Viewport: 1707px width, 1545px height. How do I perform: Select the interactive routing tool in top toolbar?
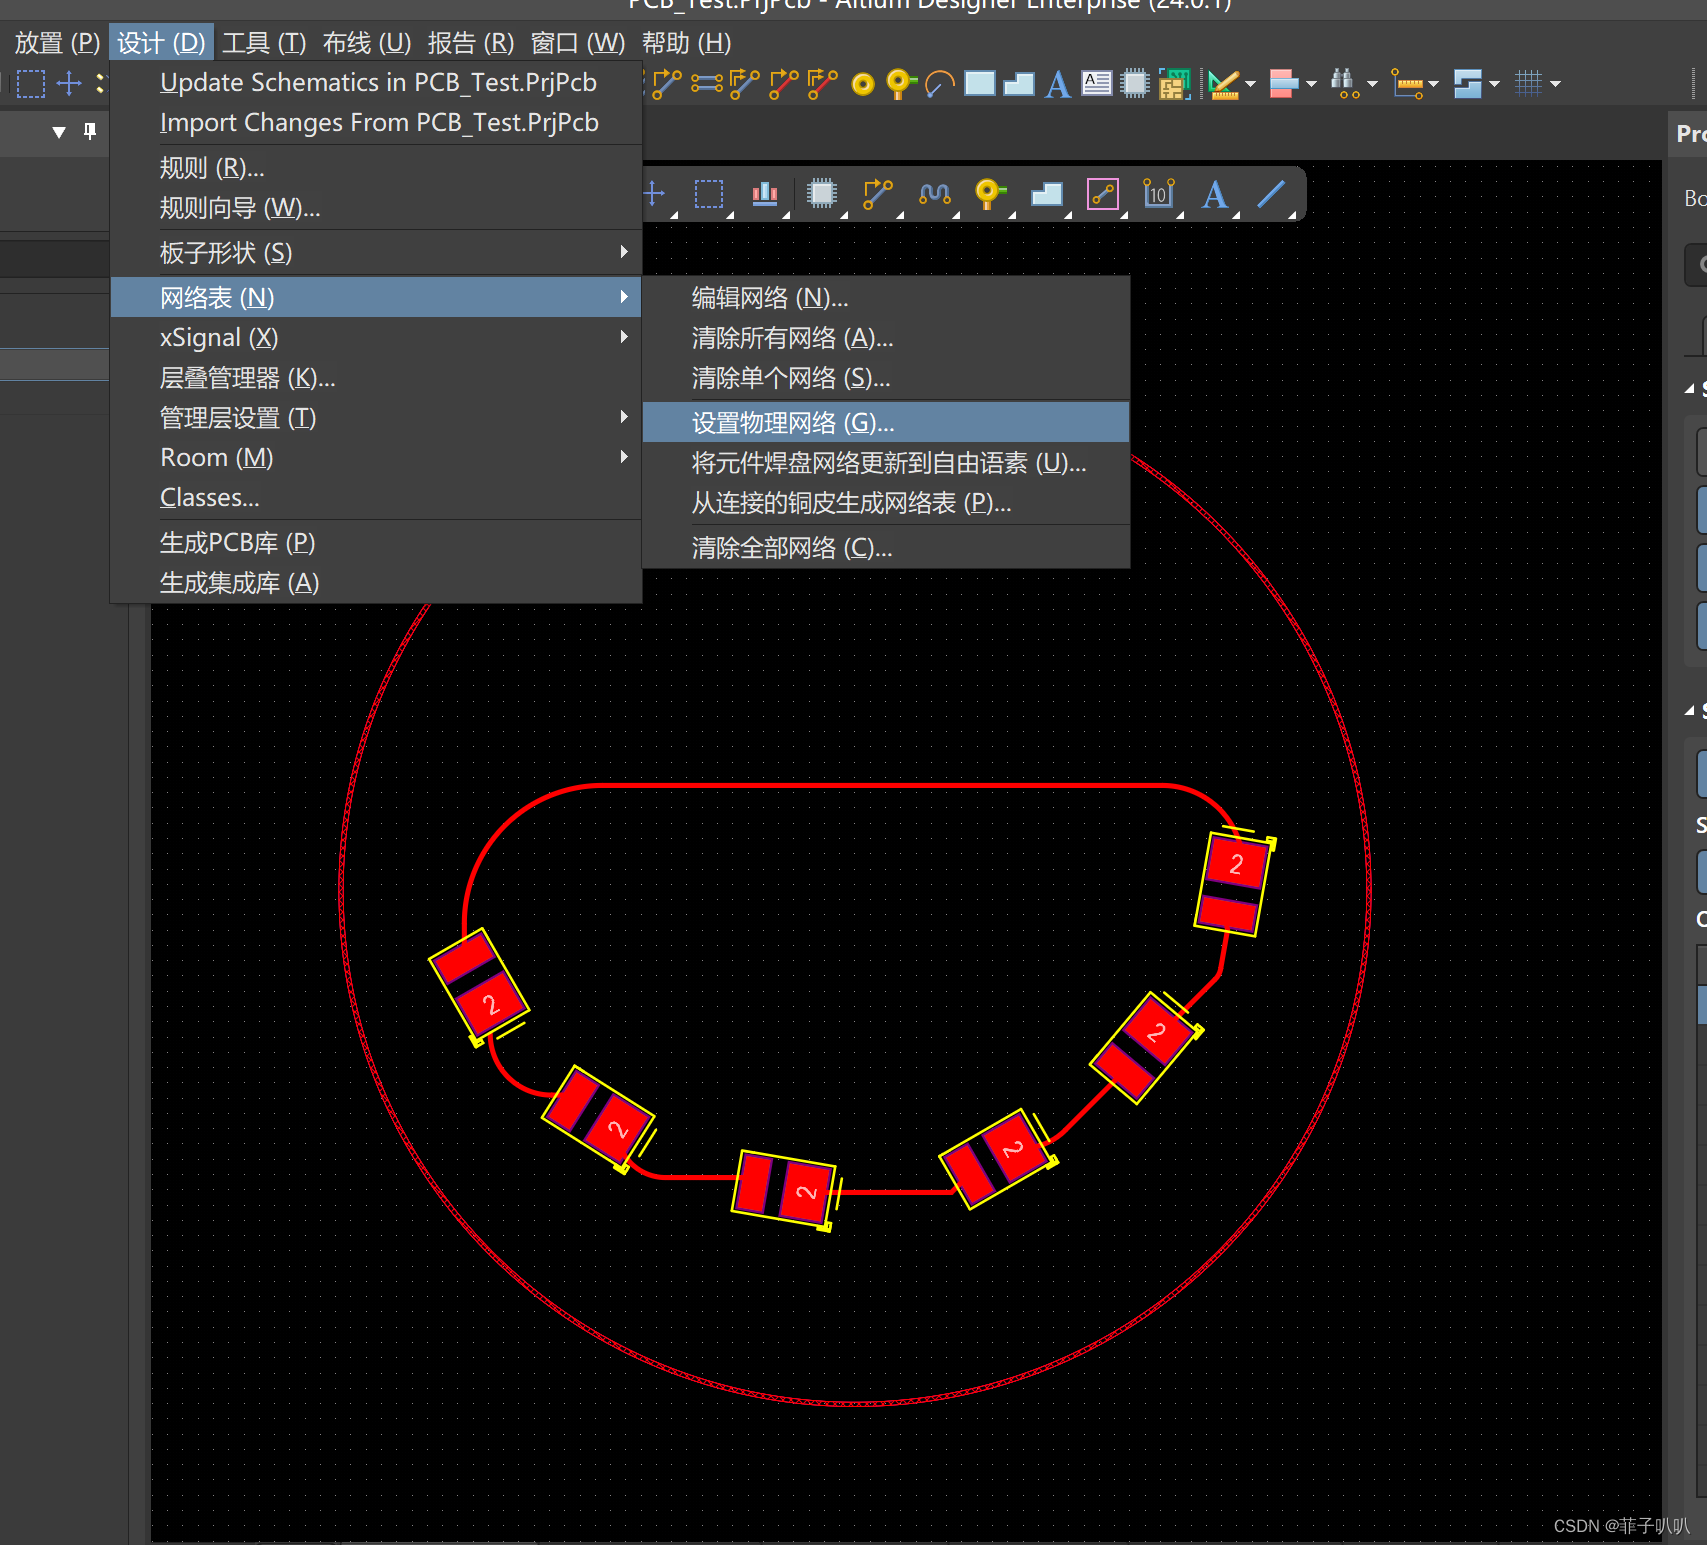(x=666, y=84)
